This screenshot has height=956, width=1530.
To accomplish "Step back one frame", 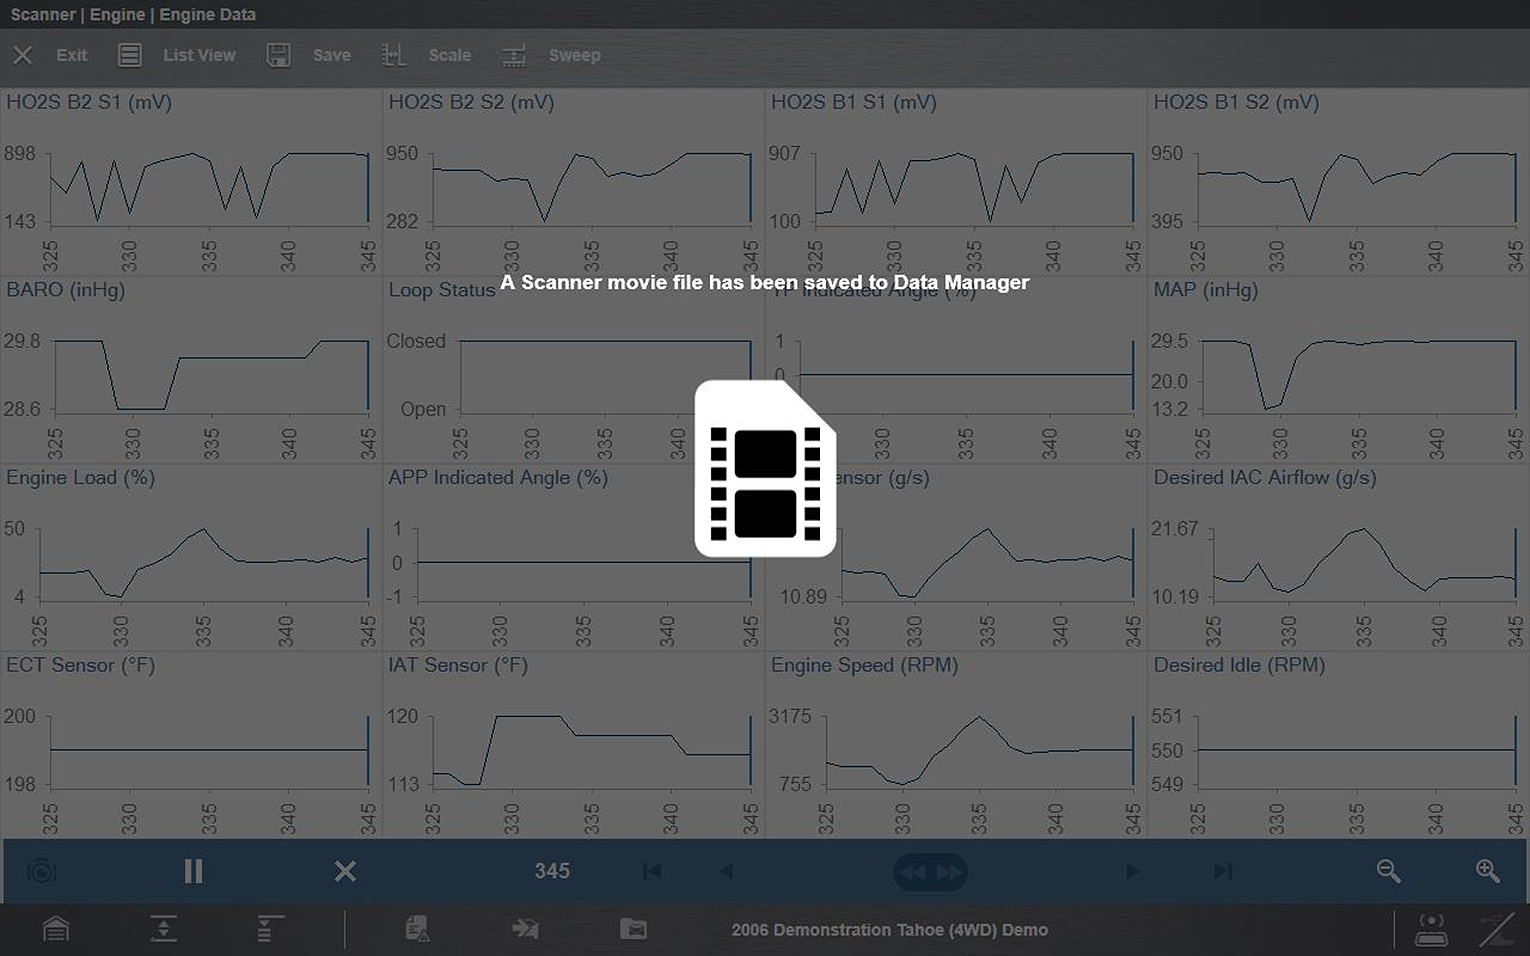I will coord(727,871).
